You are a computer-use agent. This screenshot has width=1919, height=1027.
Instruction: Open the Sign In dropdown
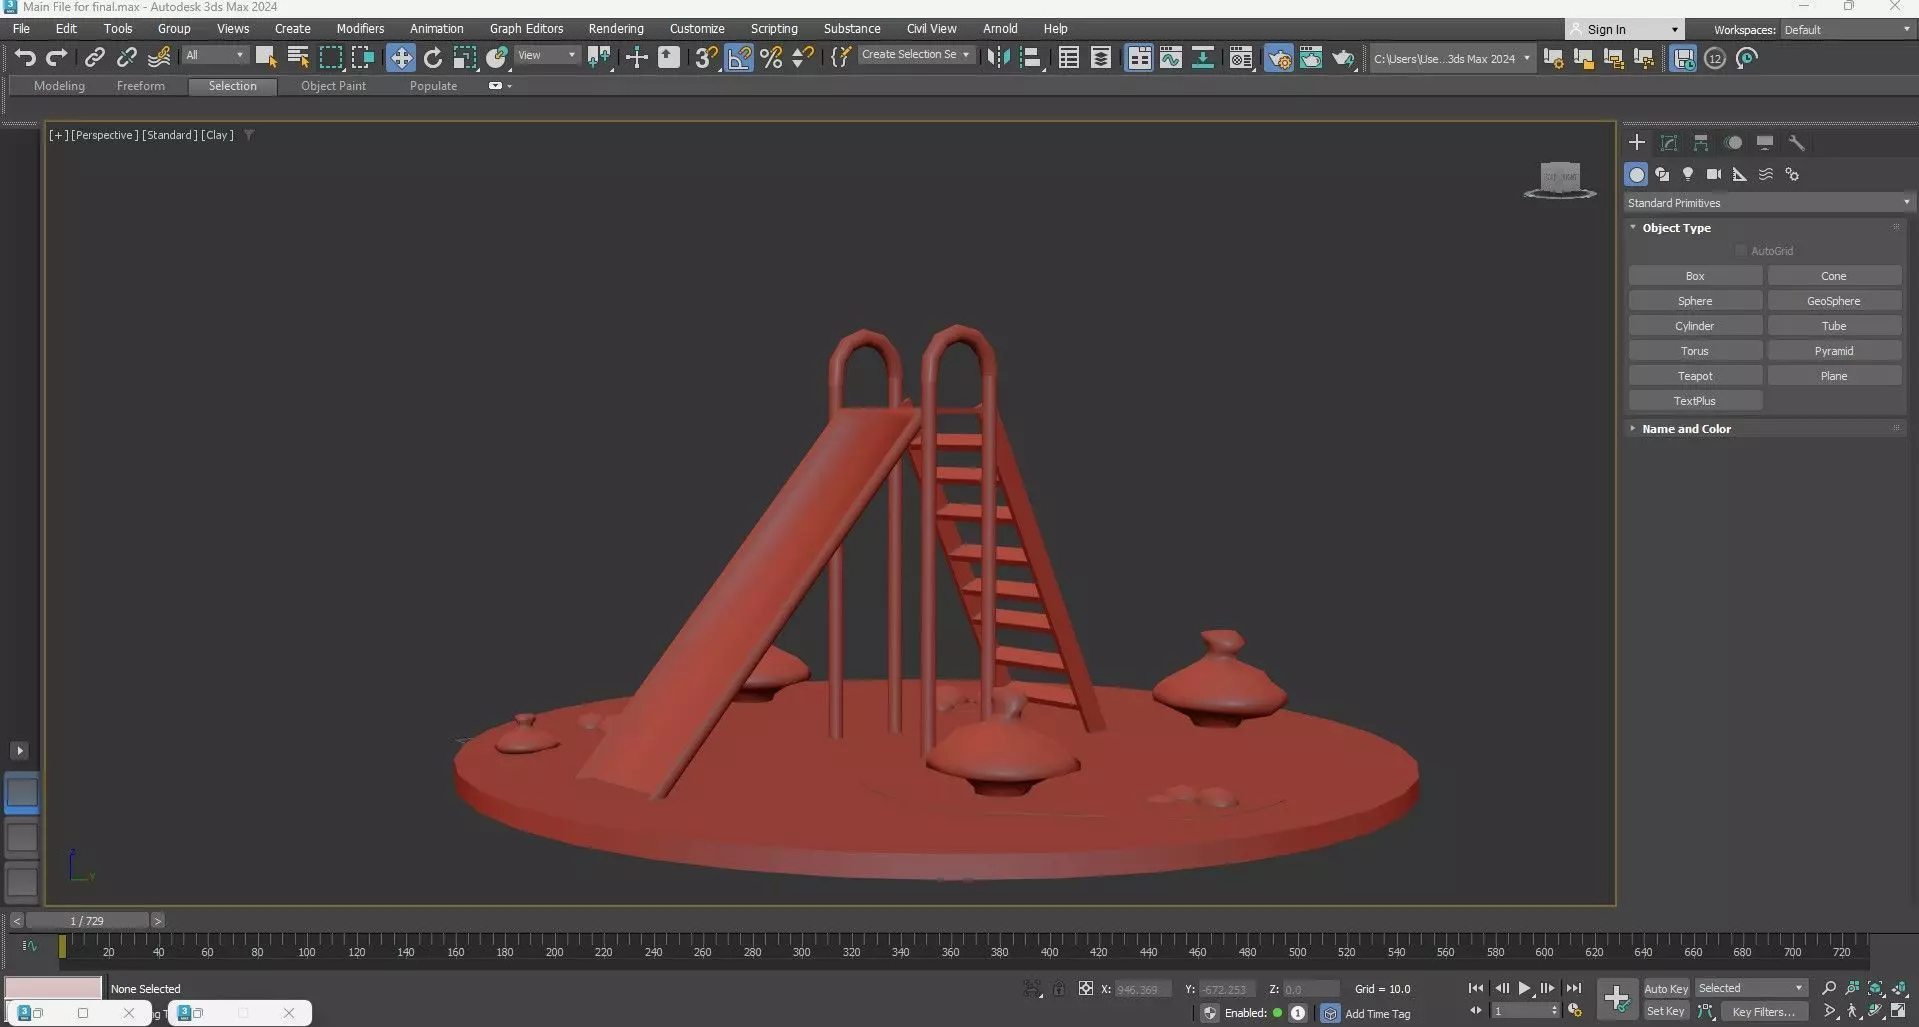pos(1624,30)
